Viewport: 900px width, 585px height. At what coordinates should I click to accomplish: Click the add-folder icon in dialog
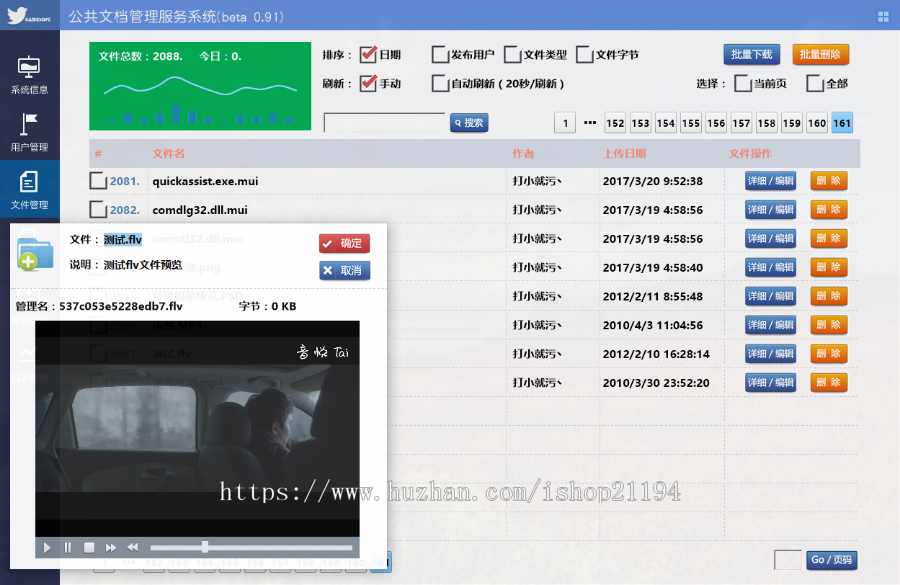pos(34,253)
